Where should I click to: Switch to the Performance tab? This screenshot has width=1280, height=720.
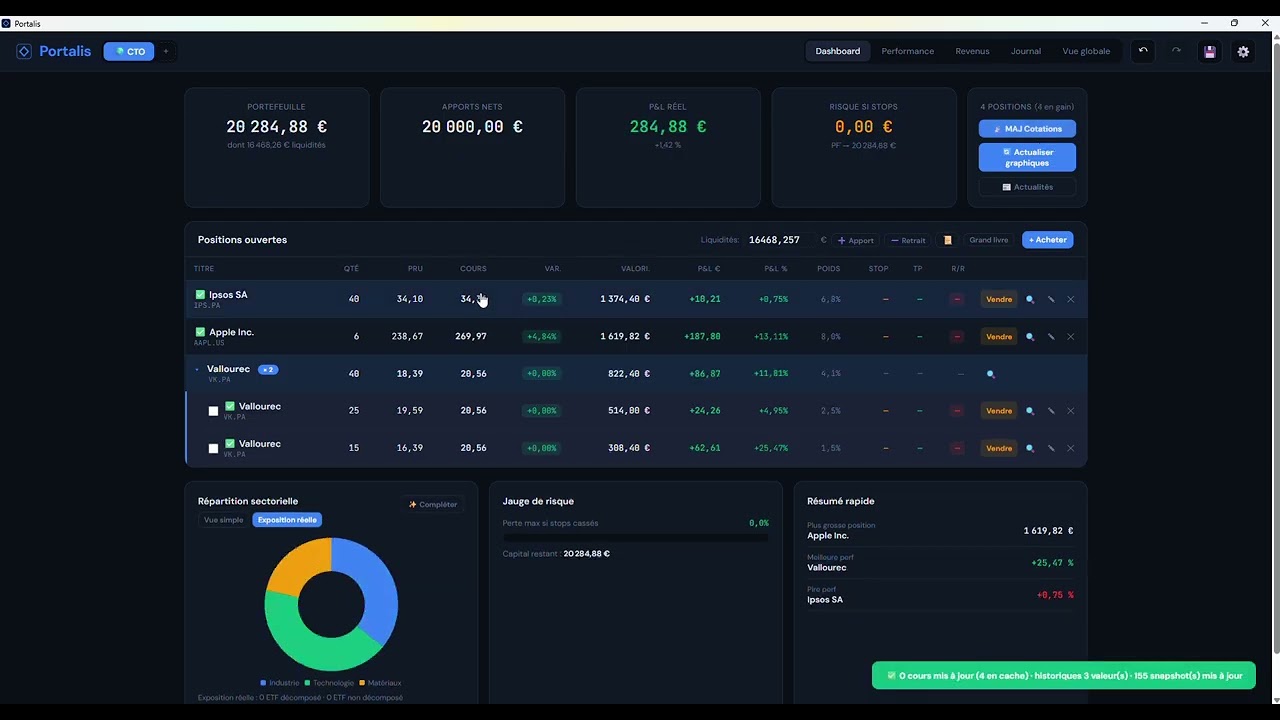[908, 51]
